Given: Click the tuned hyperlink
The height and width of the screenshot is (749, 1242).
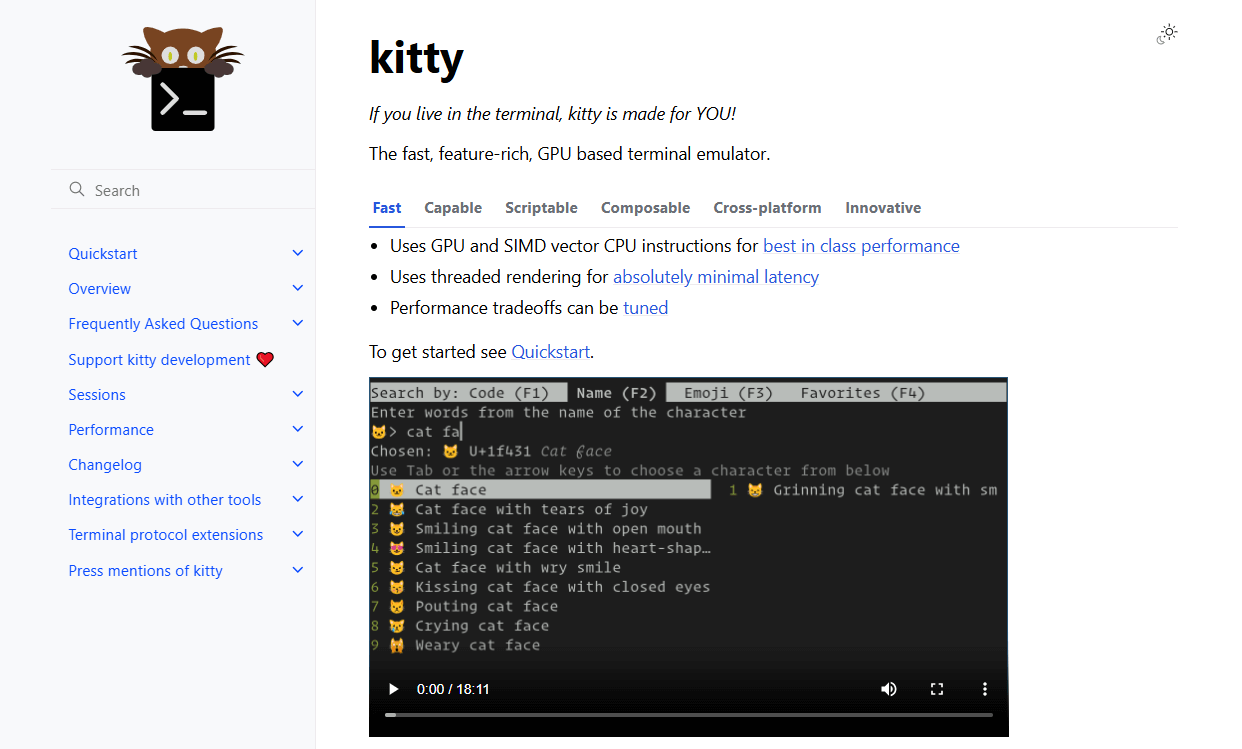Looking at the screenshot, I should 645,308.
